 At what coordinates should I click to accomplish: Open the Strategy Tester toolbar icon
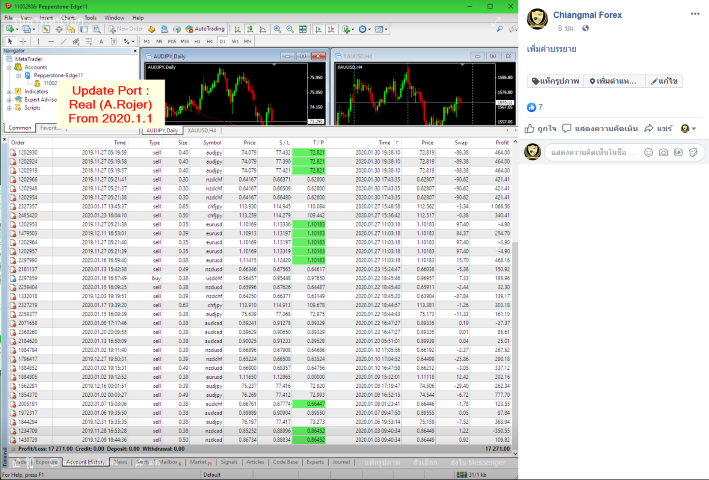[x=96, y=29]
